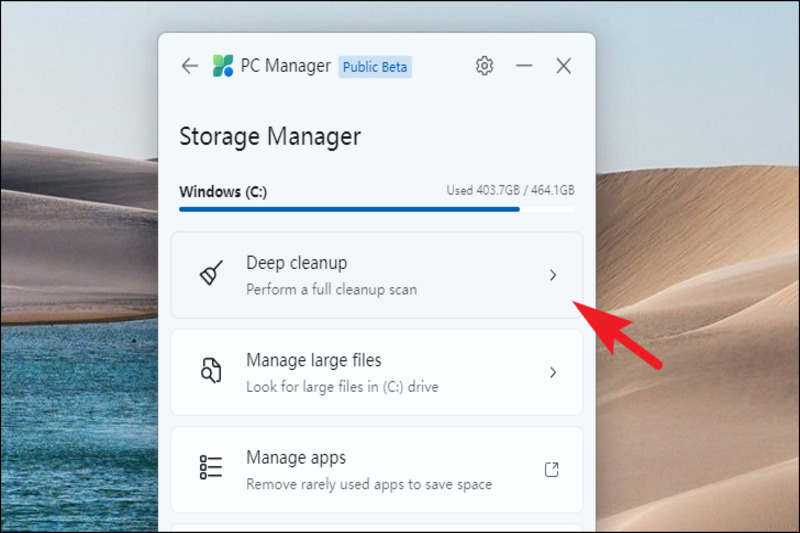The width and height of the screenshot is (800, 533).
Task: Click the list icon beside Manage apps
Action: (211, 468)
